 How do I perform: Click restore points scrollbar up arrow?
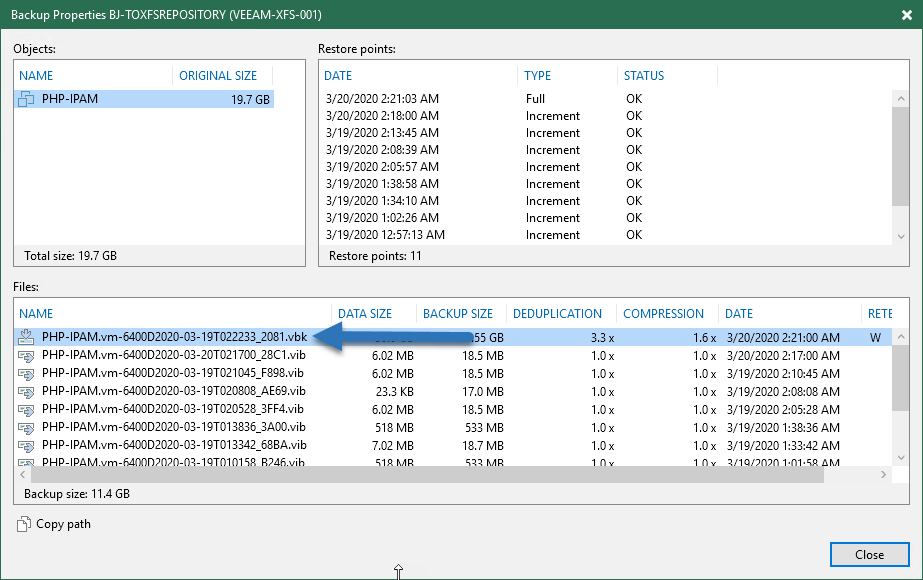pos(901,99)
